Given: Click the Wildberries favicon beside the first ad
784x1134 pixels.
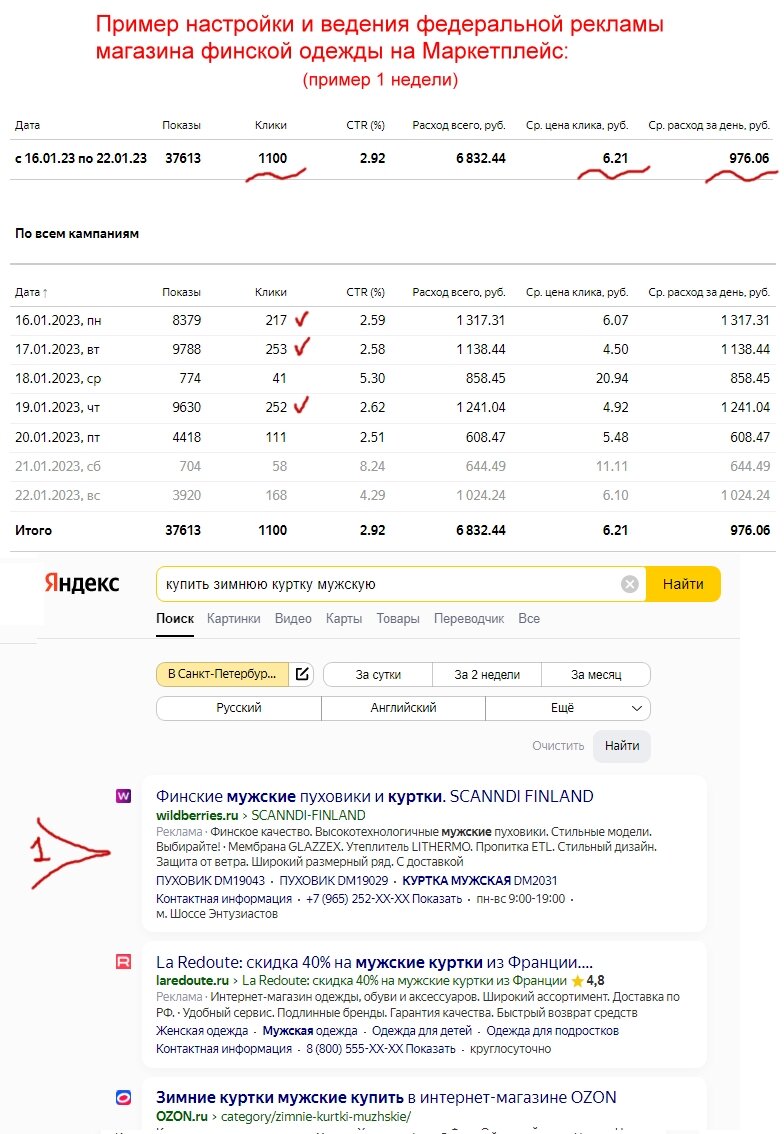Looking at the screenshot, I should pyautogui.click(x=124, y=796).
